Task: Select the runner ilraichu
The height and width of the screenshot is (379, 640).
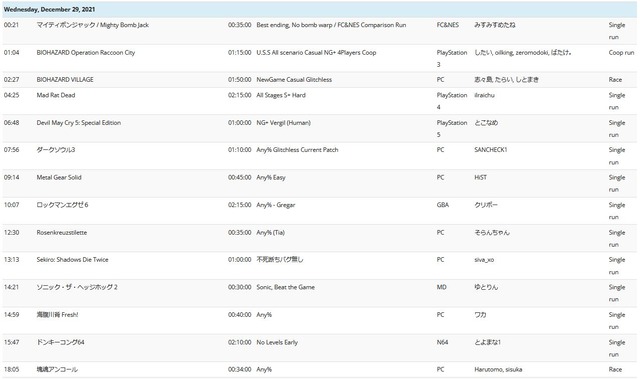Action: pos(484,95)
